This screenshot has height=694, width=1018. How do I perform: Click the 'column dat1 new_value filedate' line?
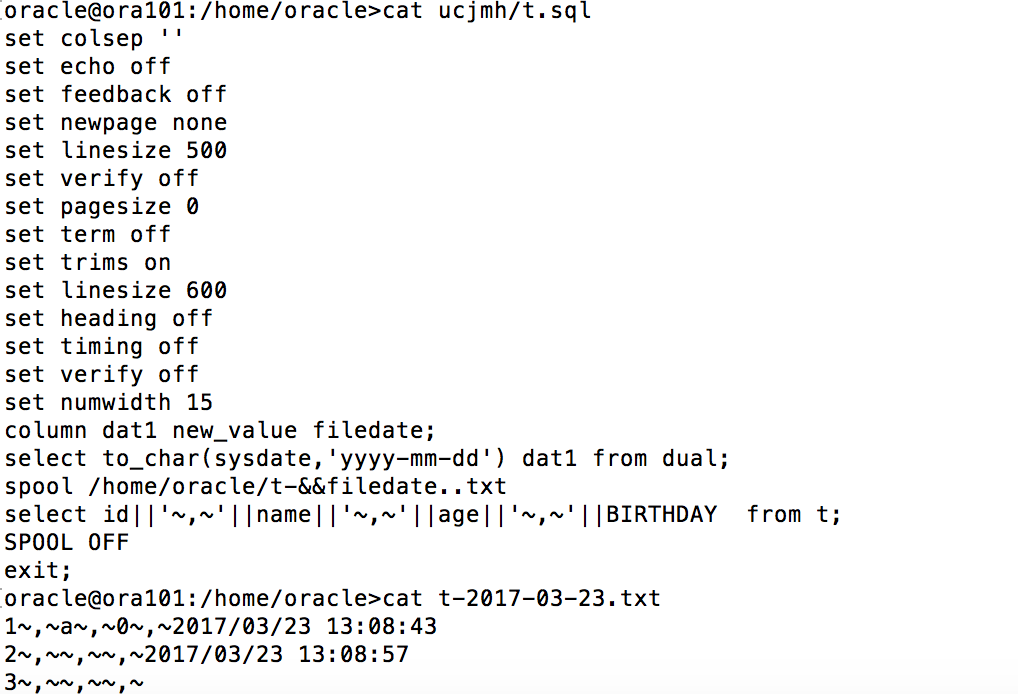point(219,430)
